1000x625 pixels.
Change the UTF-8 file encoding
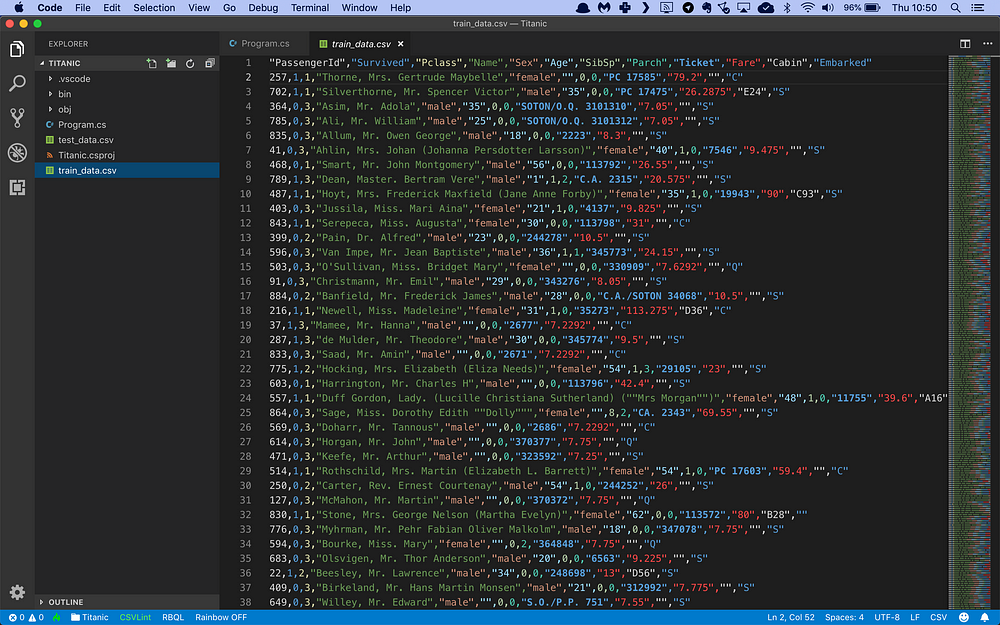(x=887, y=617)
